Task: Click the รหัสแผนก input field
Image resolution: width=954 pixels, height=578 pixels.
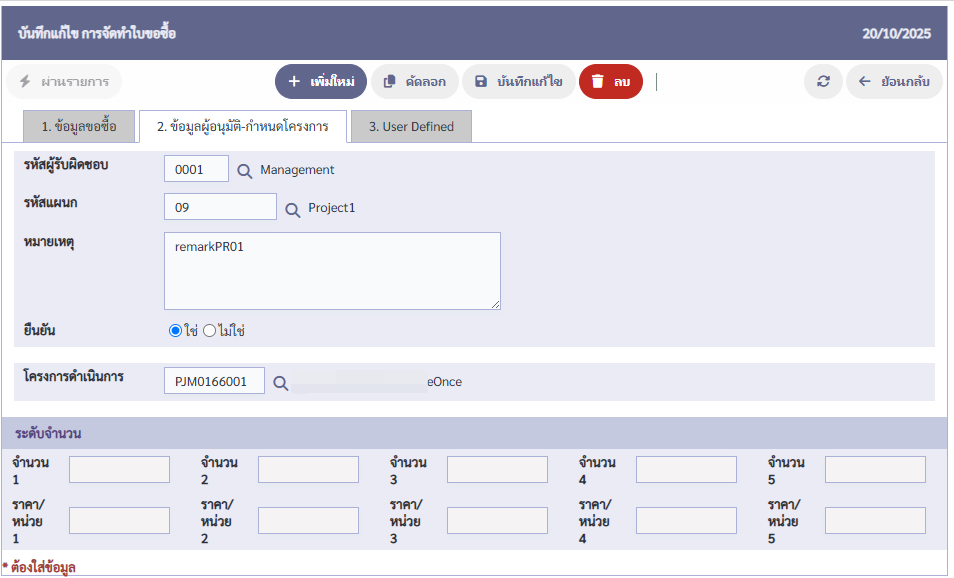Action: click(220, 207)
